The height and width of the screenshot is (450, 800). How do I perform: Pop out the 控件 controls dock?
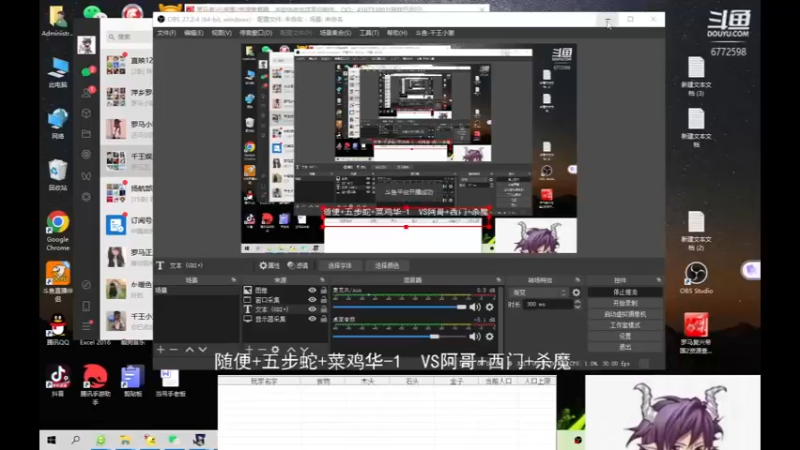tap(659, 280)
